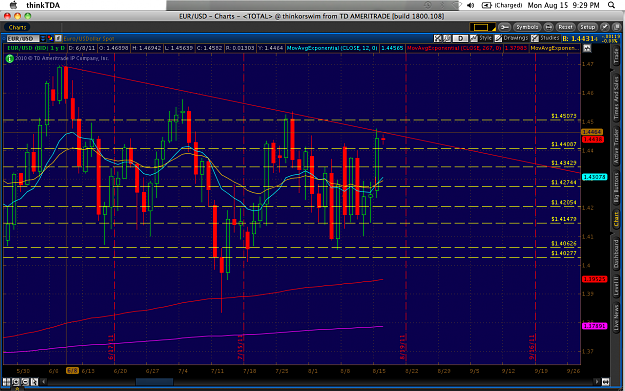Open the Charts tab
625x391 pixels.
point(17,27)
